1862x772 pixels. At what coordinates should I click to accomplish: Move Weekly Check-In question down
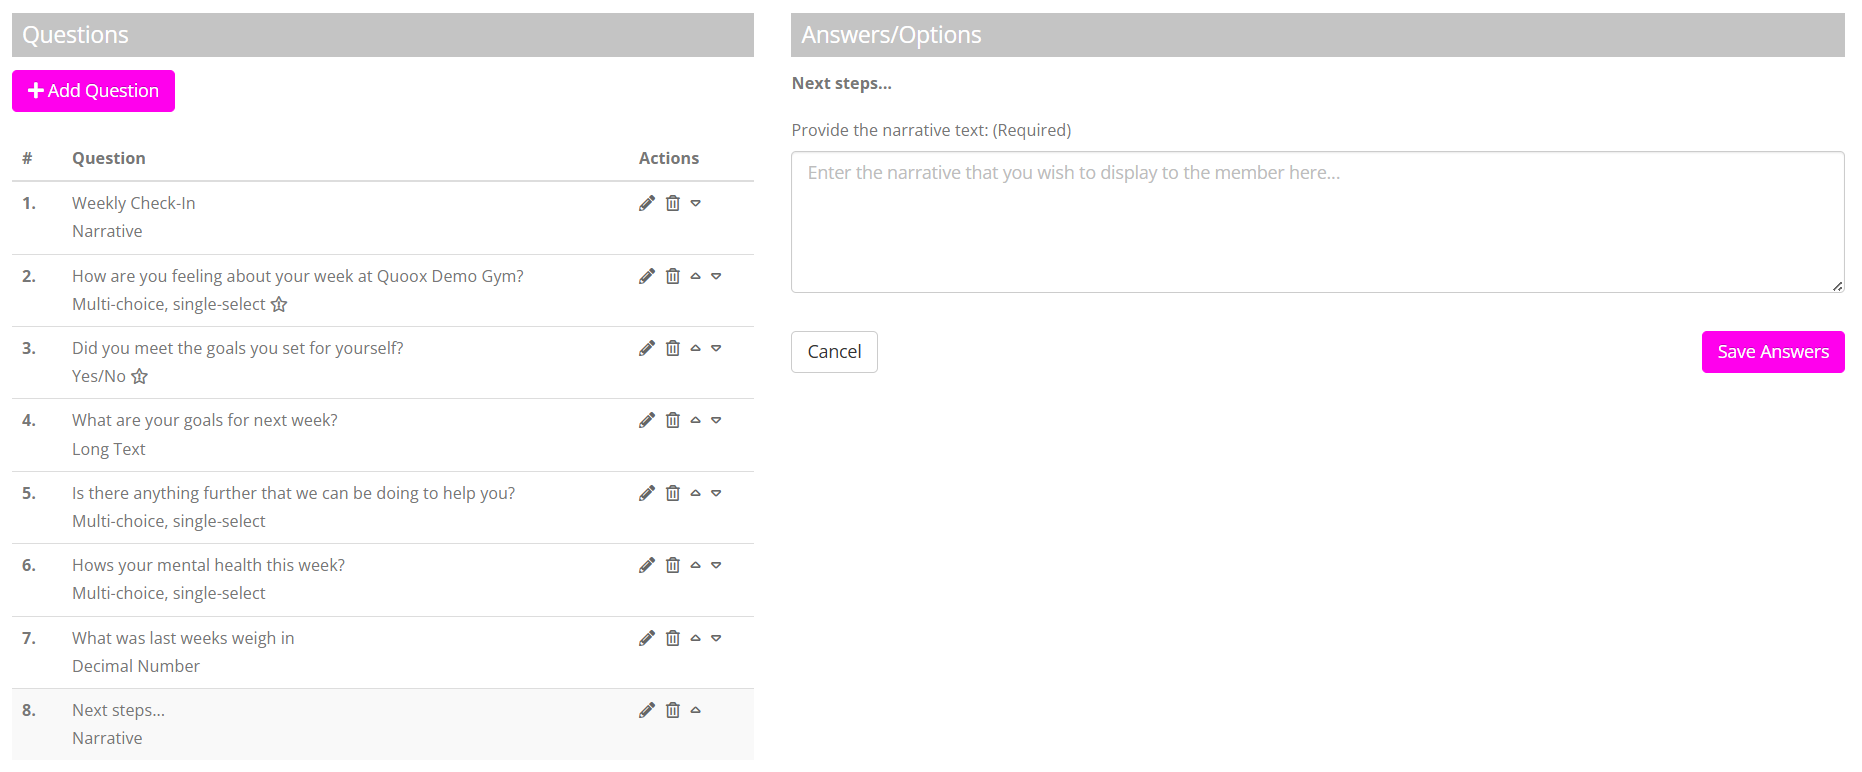point(696,203)
